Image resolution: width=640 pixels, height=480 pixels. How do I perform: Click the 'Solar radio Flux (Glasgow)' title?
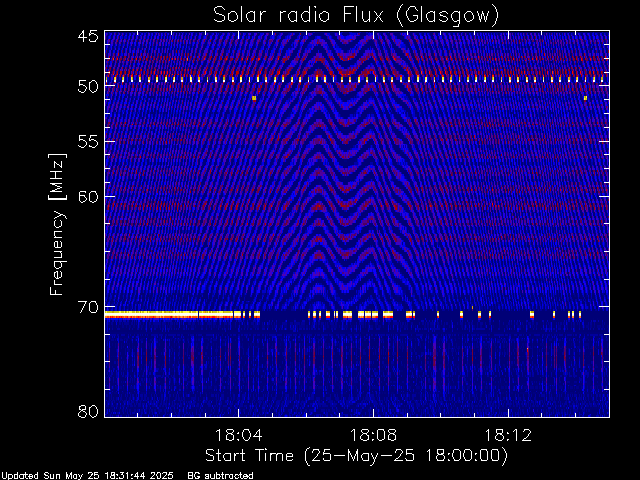356,16
